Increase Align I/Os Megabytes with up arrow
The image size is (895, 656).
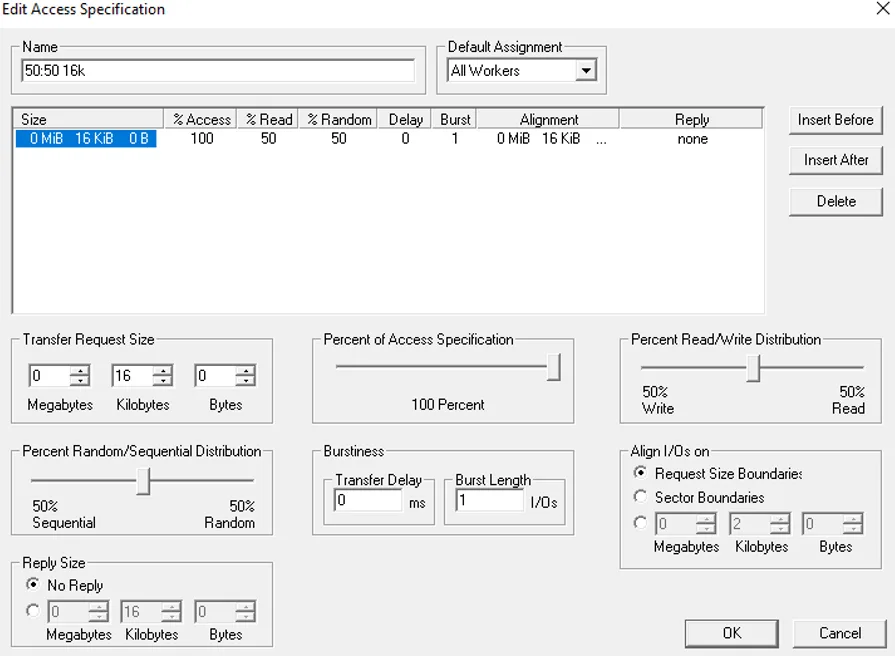(x=706, y=518)
